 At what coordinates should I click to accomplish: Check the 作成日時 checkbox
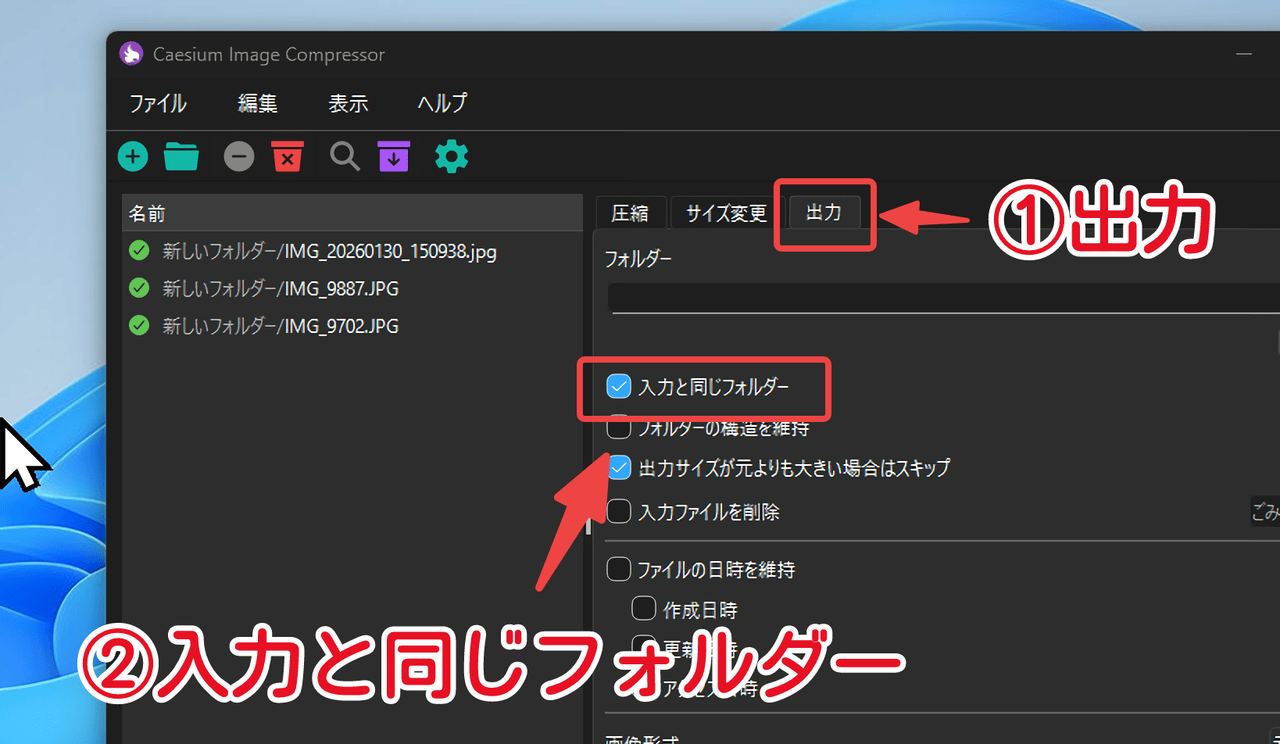[643, 609]
